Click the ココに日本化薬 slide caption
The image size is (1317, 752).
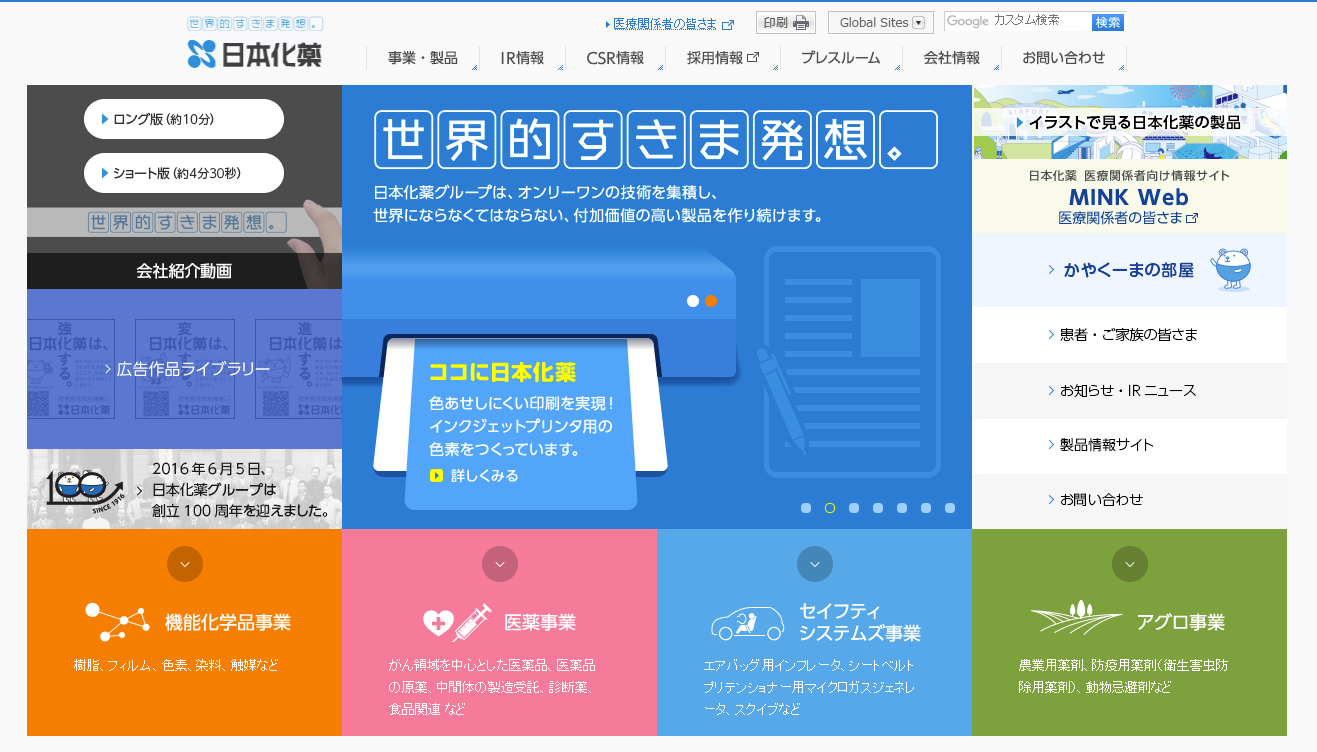502,373
